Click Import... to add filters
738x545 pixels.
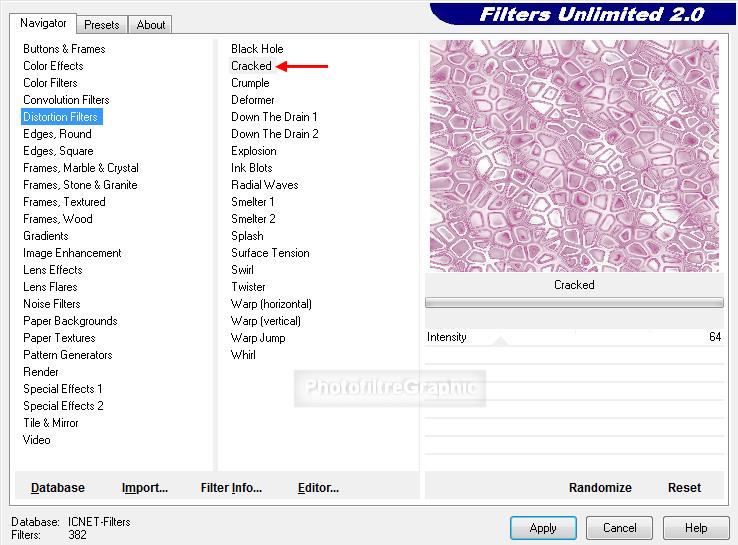(144, 488)
